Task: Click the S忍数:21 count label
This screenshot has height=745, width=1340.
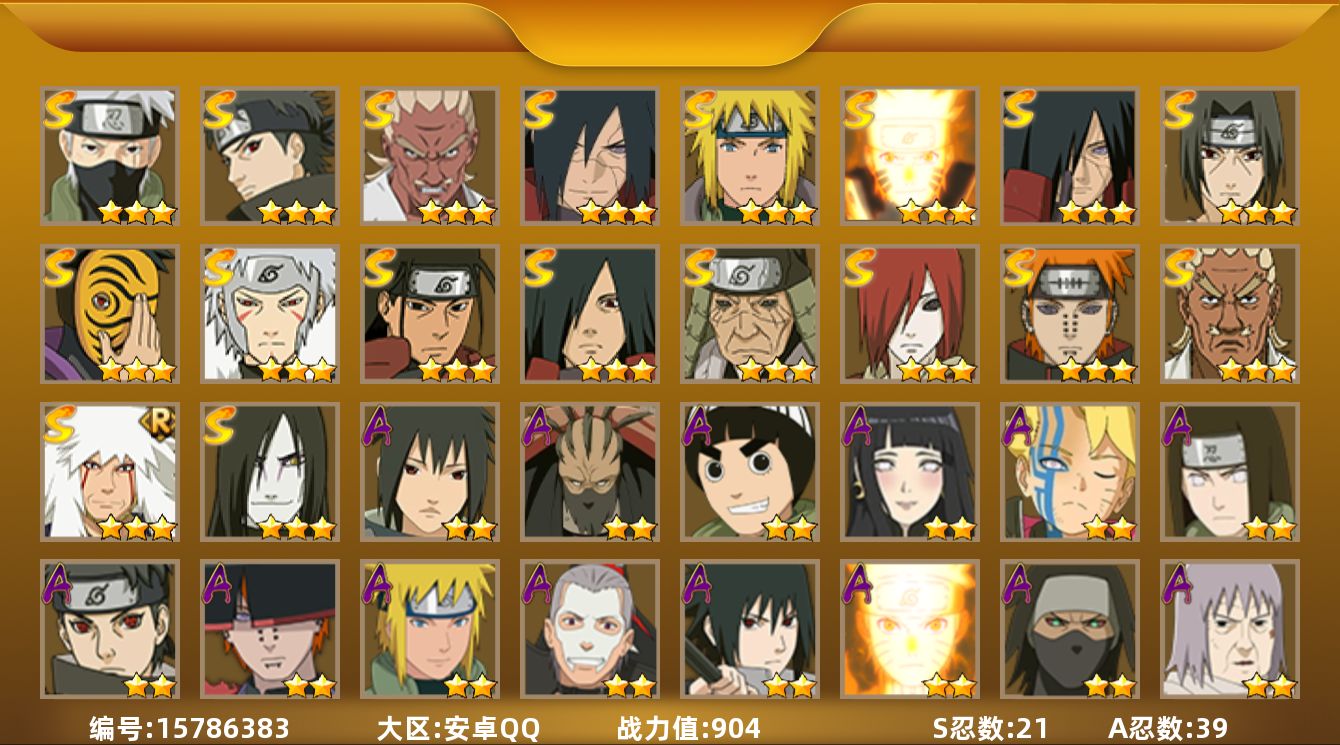Action: tap(990, 728)
